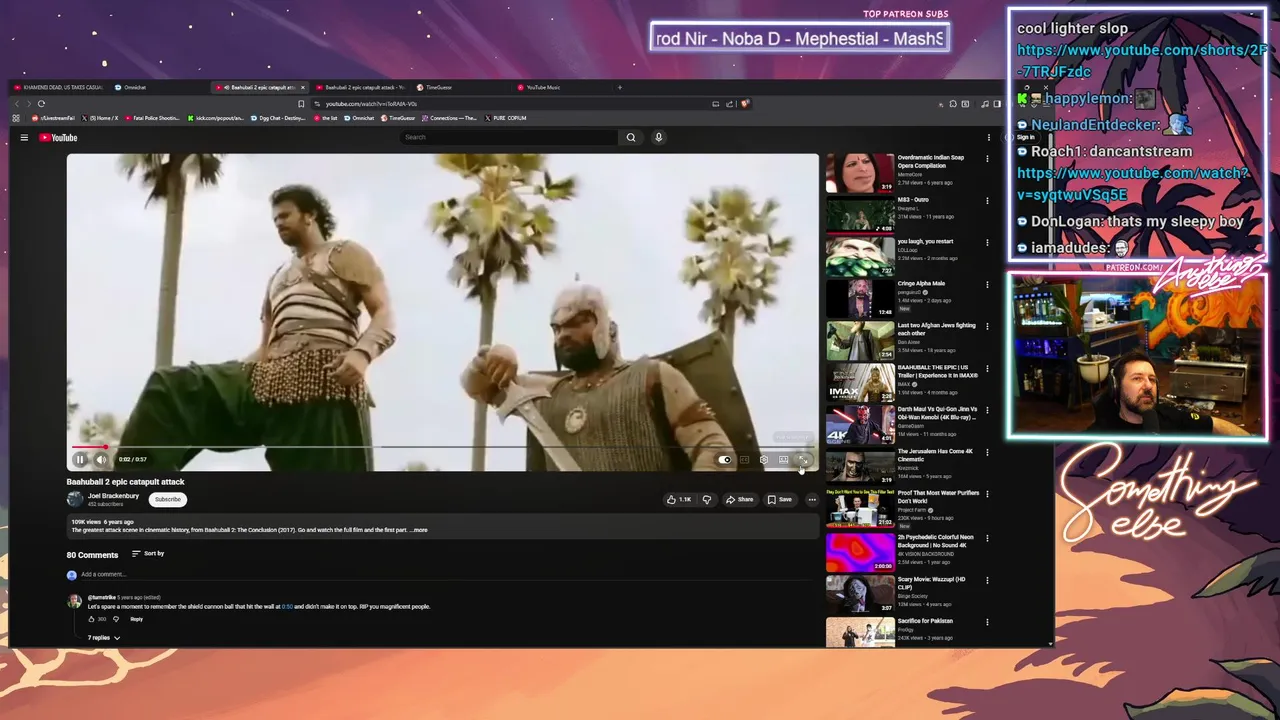Dislike the video with thumbs down

[x=707, y=499]
